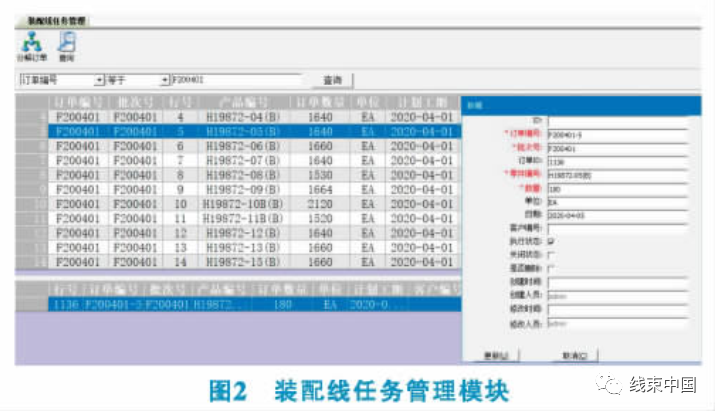Select cell H19872-11B(B)
The image size is (719, 415).
click(x=243, y=218)
